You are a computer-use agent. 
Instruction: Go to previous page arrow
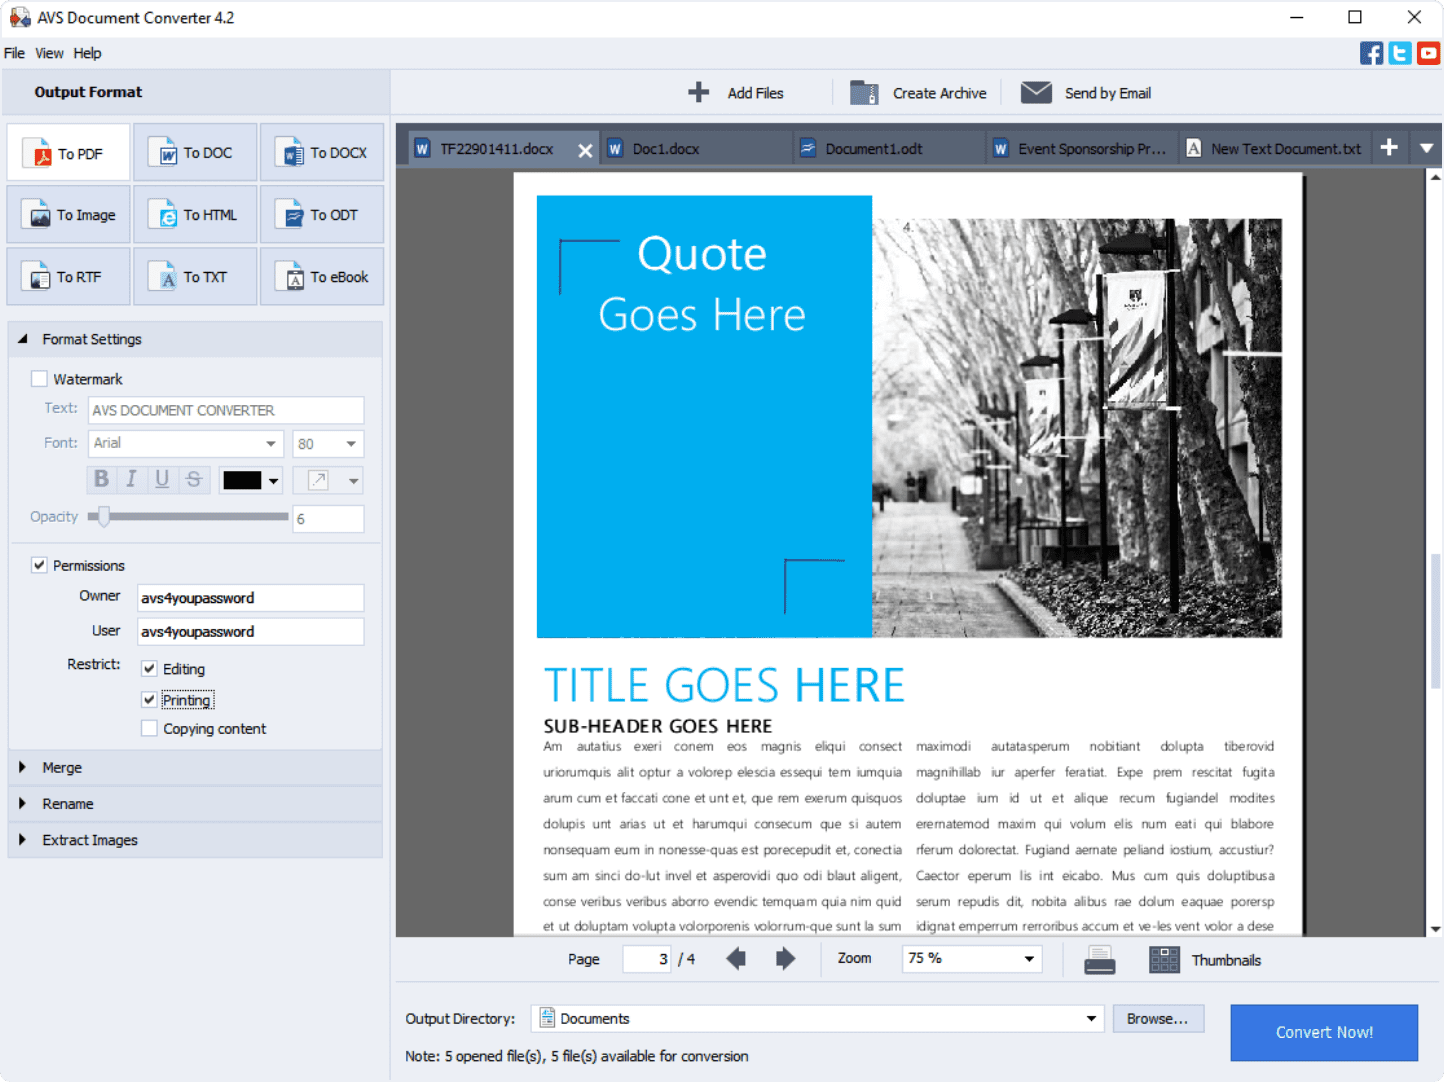point(736,959)
